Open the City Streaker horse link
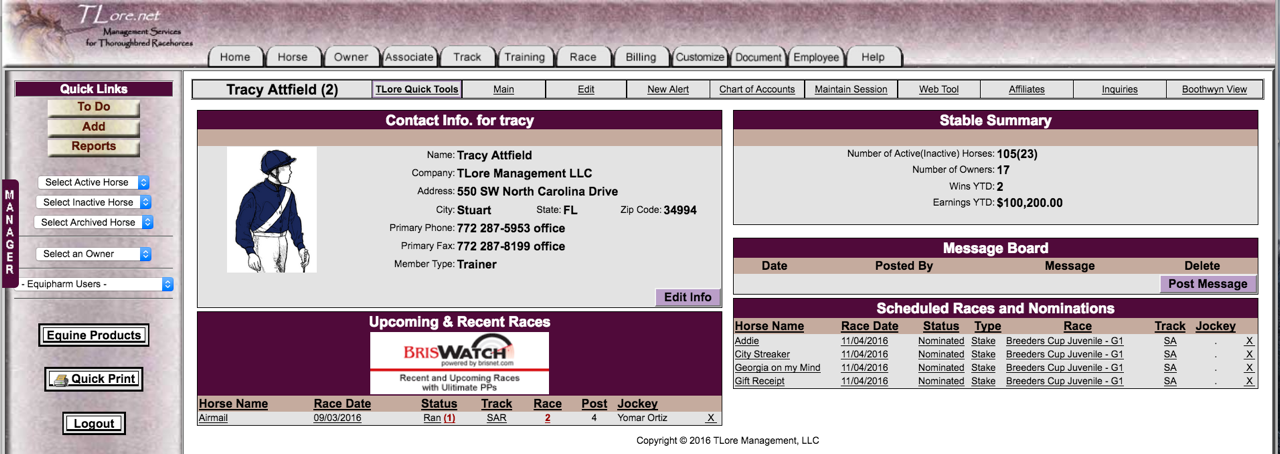The image size is (1280, 454). (x=762, y=354)
